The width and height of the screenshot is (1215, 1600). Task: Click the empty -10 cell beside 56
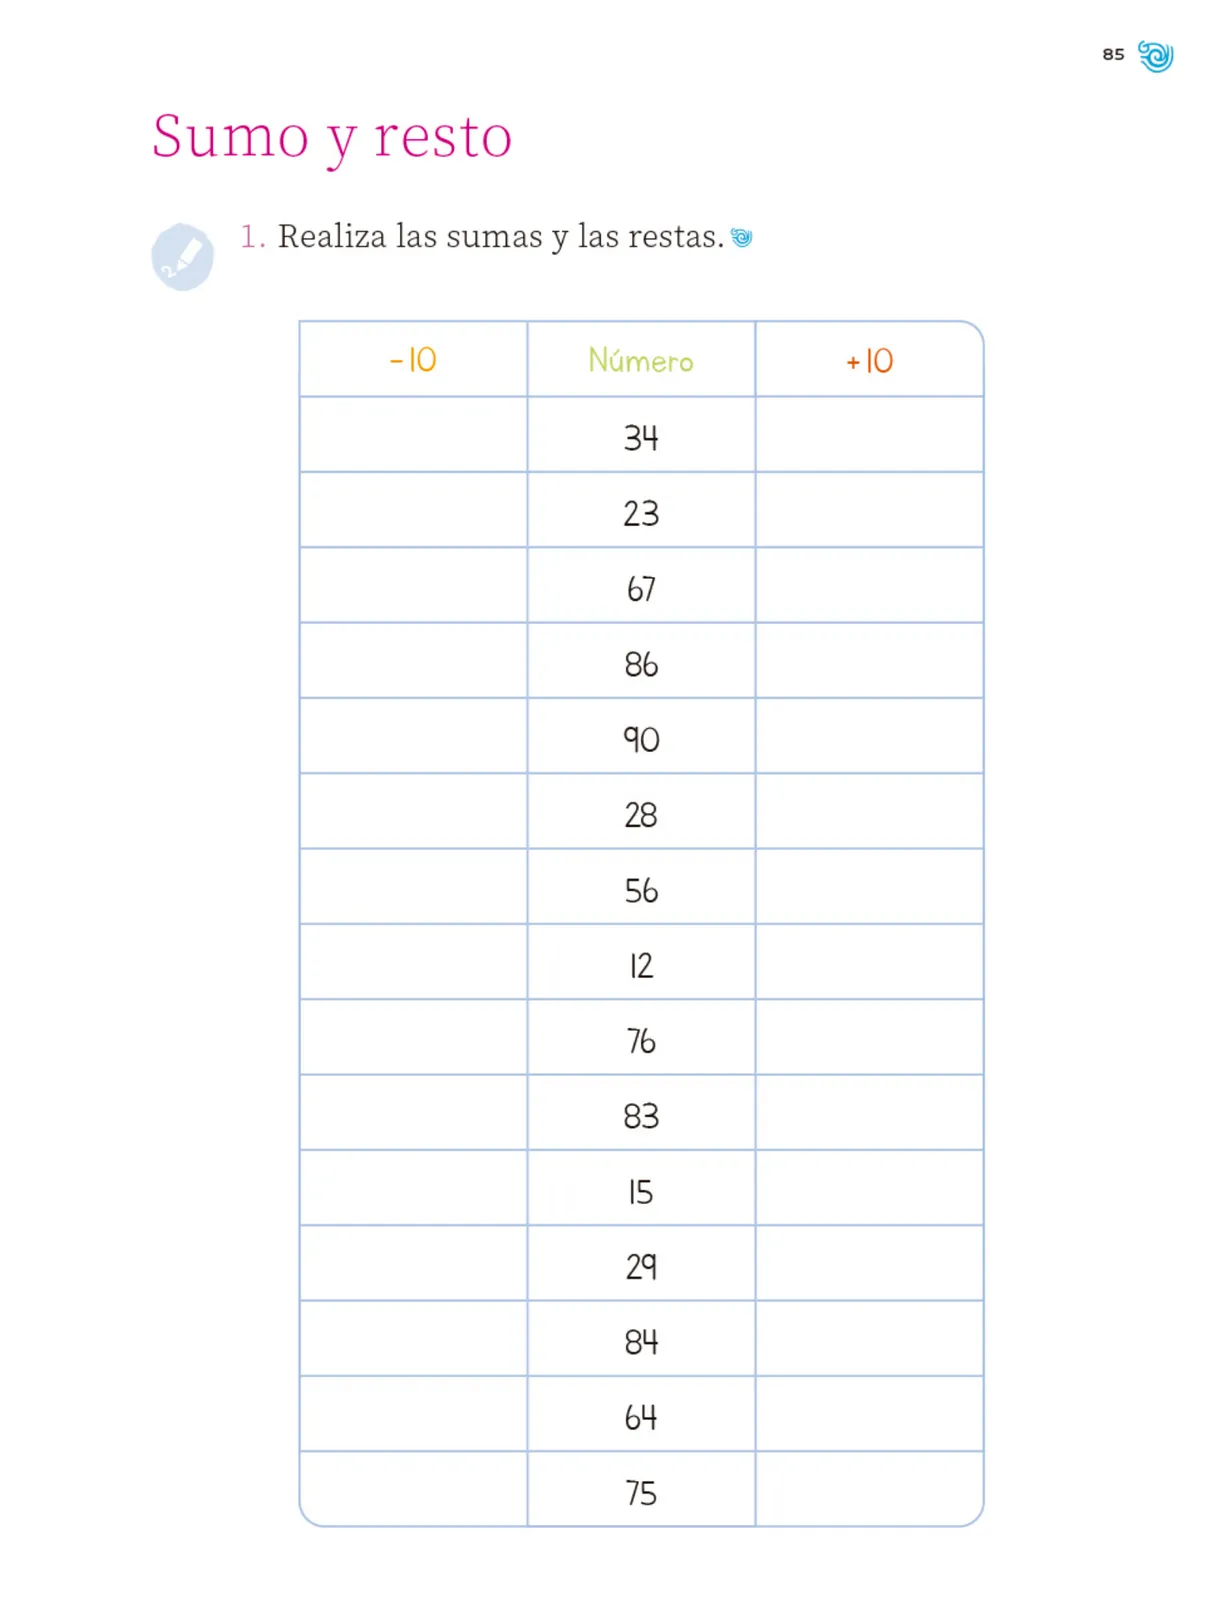[413, 887]
